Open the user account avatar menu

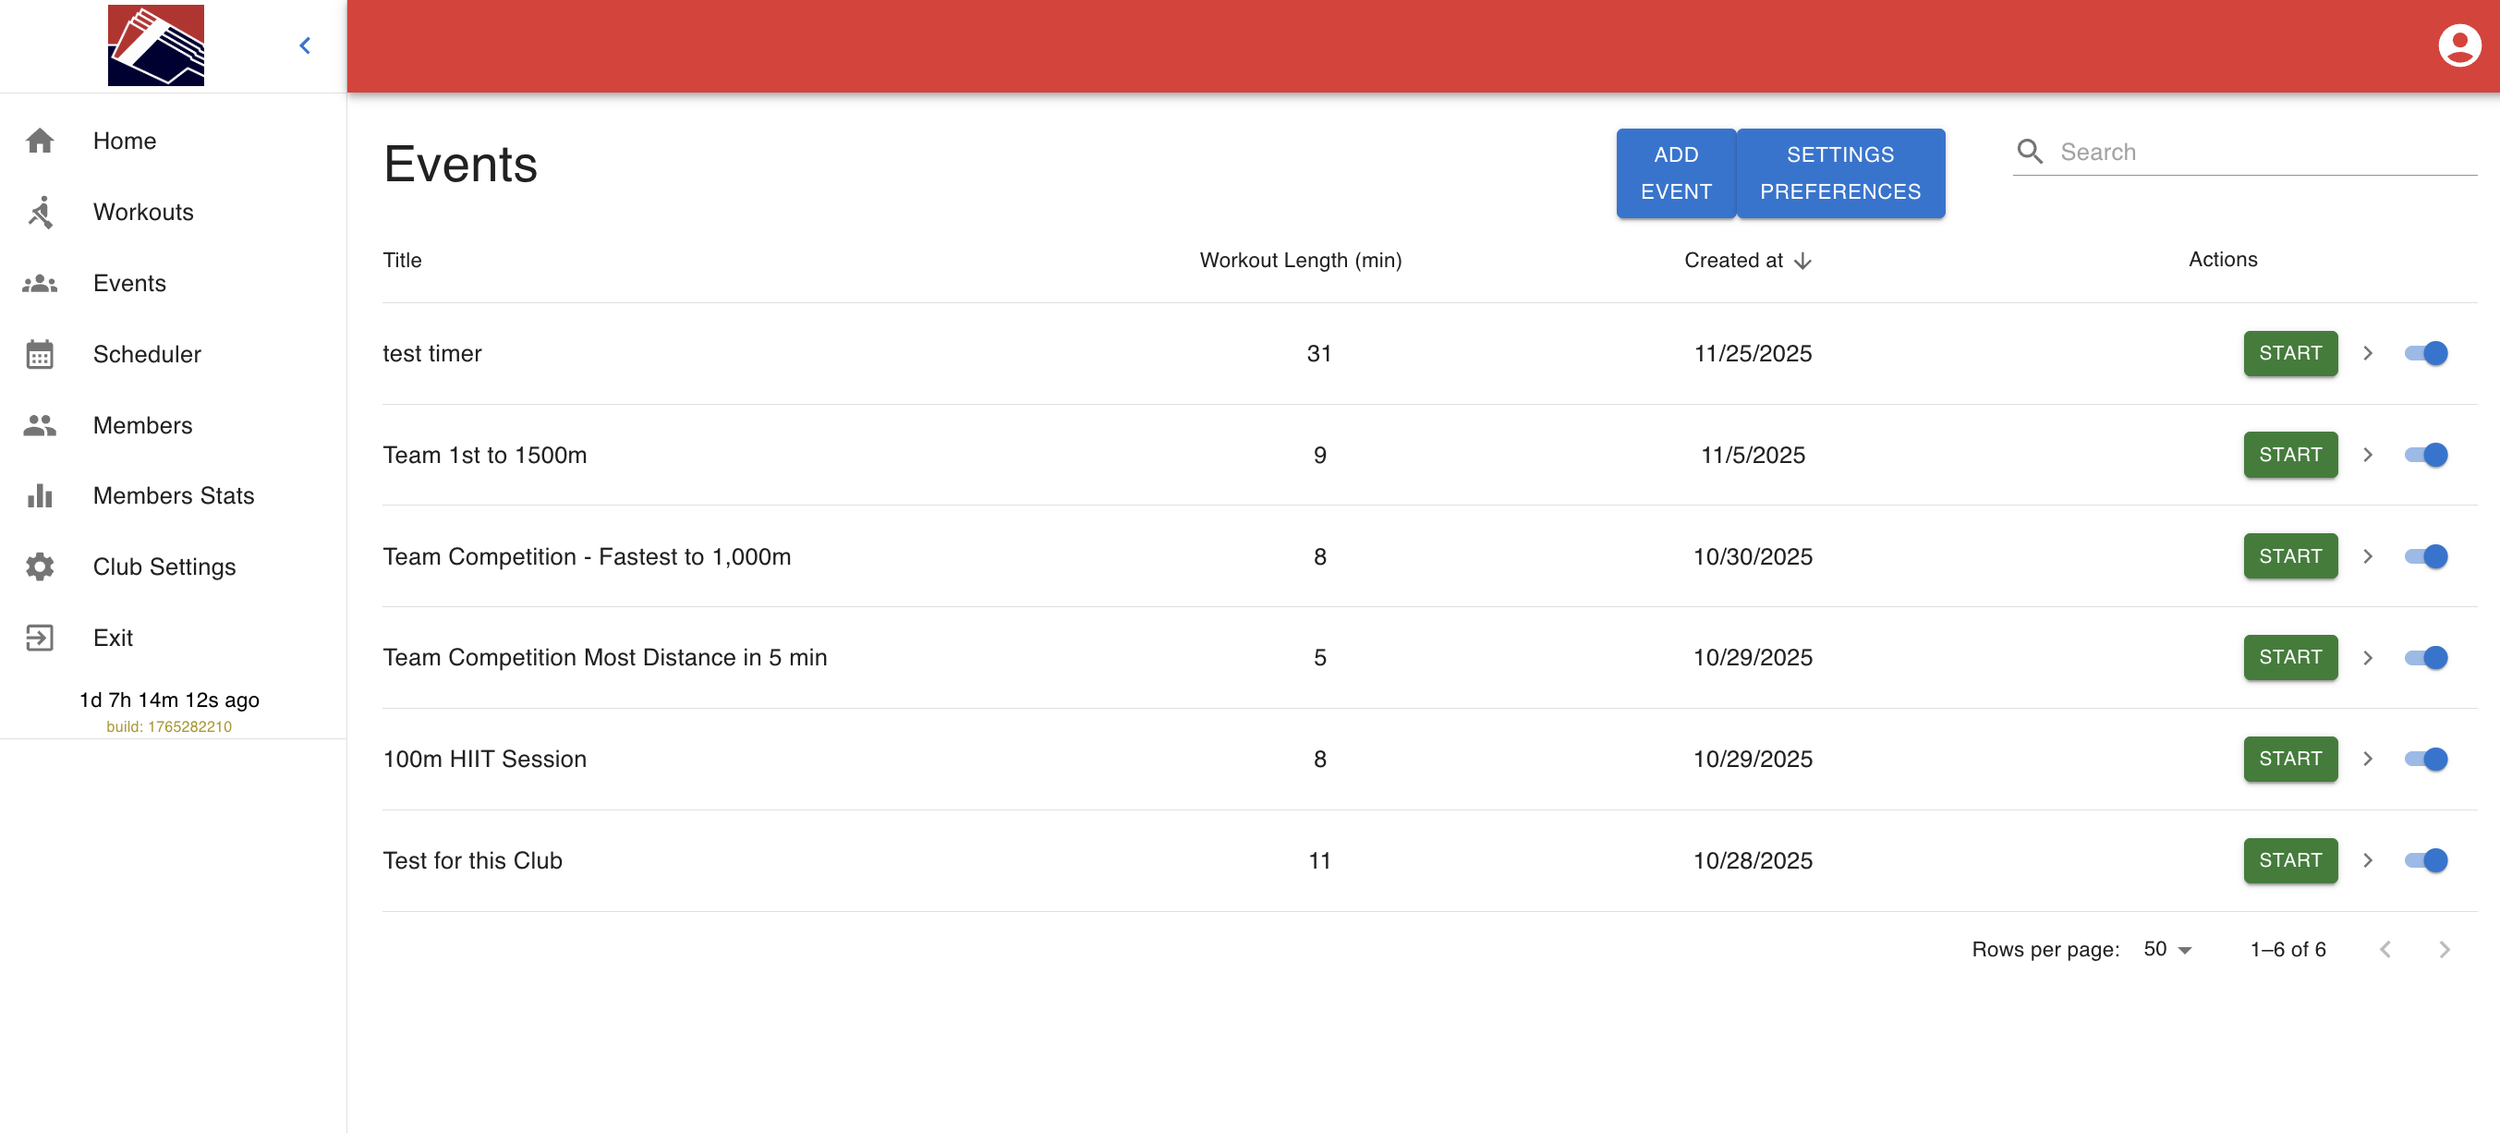[2459, 46]
